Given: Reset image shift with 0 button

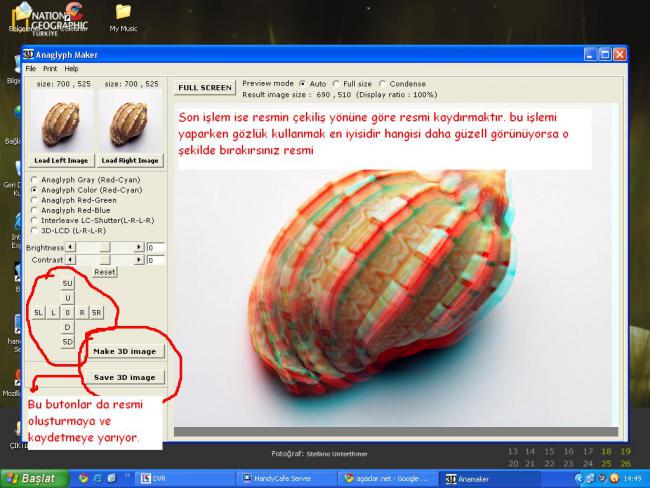Looking at the screenshot, I should point(68,313).
